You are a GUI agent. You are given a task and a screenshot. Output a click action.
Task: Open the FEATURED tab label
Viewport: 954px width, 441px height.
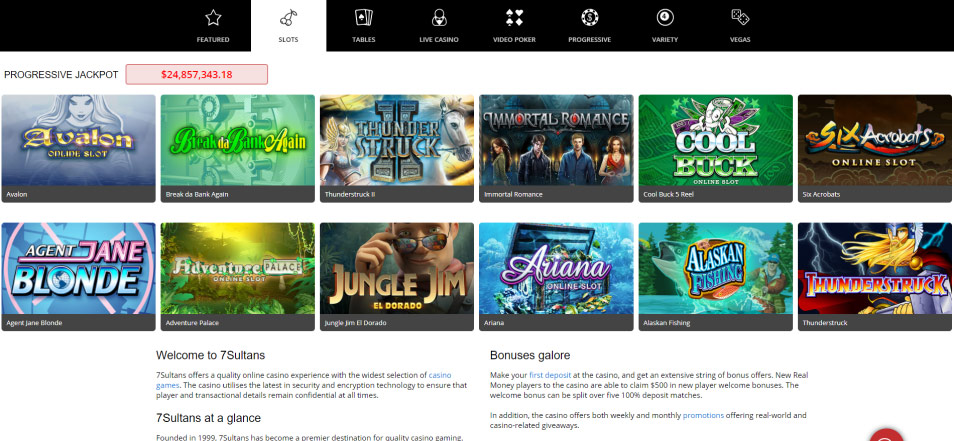click(x=213, y=40)
